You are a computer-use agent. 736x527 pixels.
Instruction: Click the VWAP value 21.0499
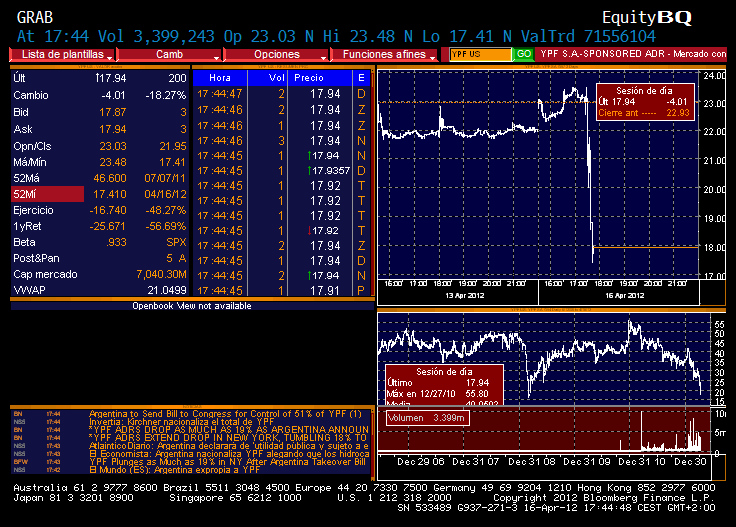[x=167, y=290]
